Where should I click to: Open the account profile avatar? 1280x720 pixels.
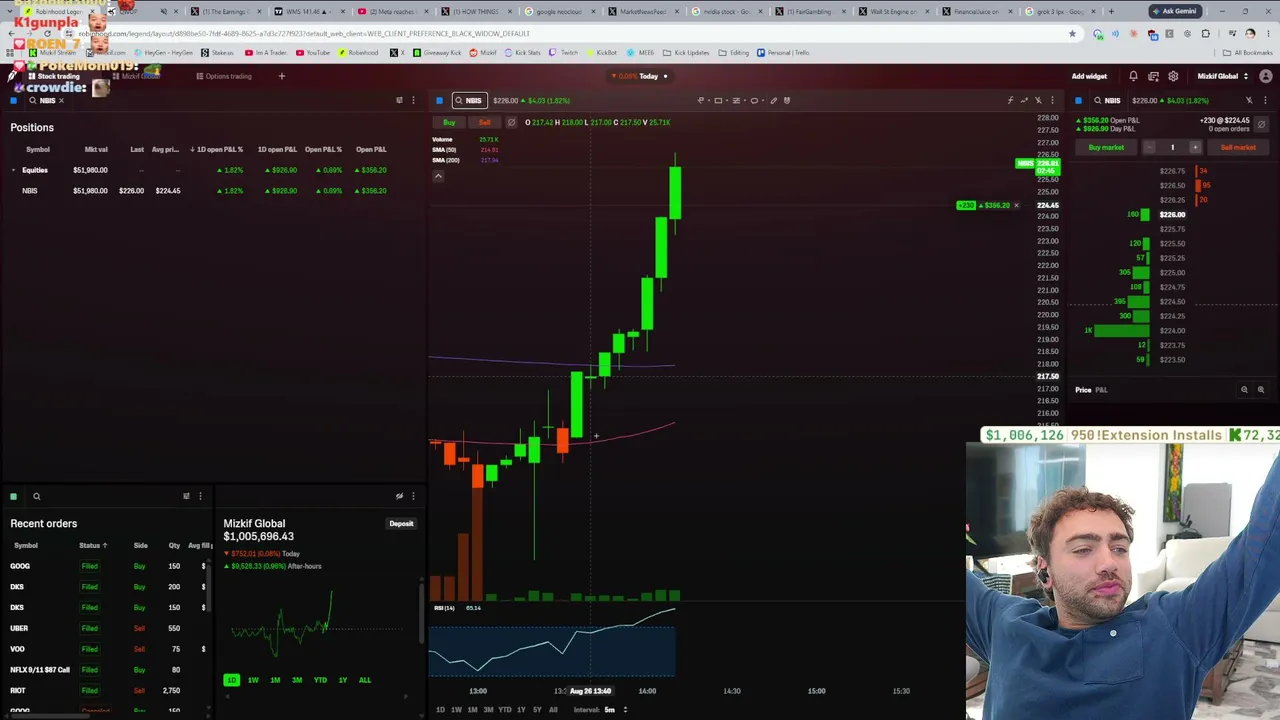point(1266,76)
